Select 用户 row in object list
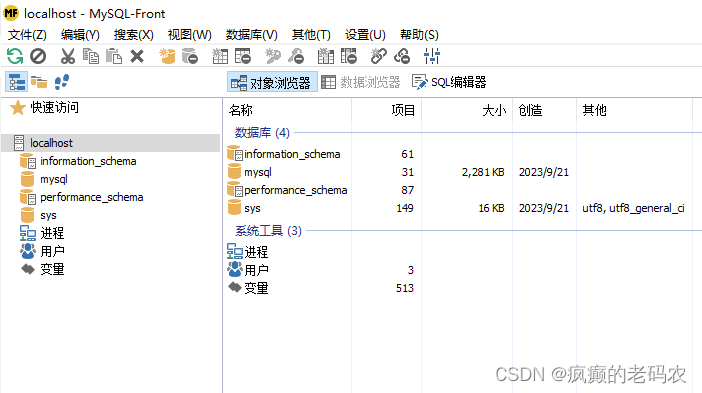 [x=256, y=270]
